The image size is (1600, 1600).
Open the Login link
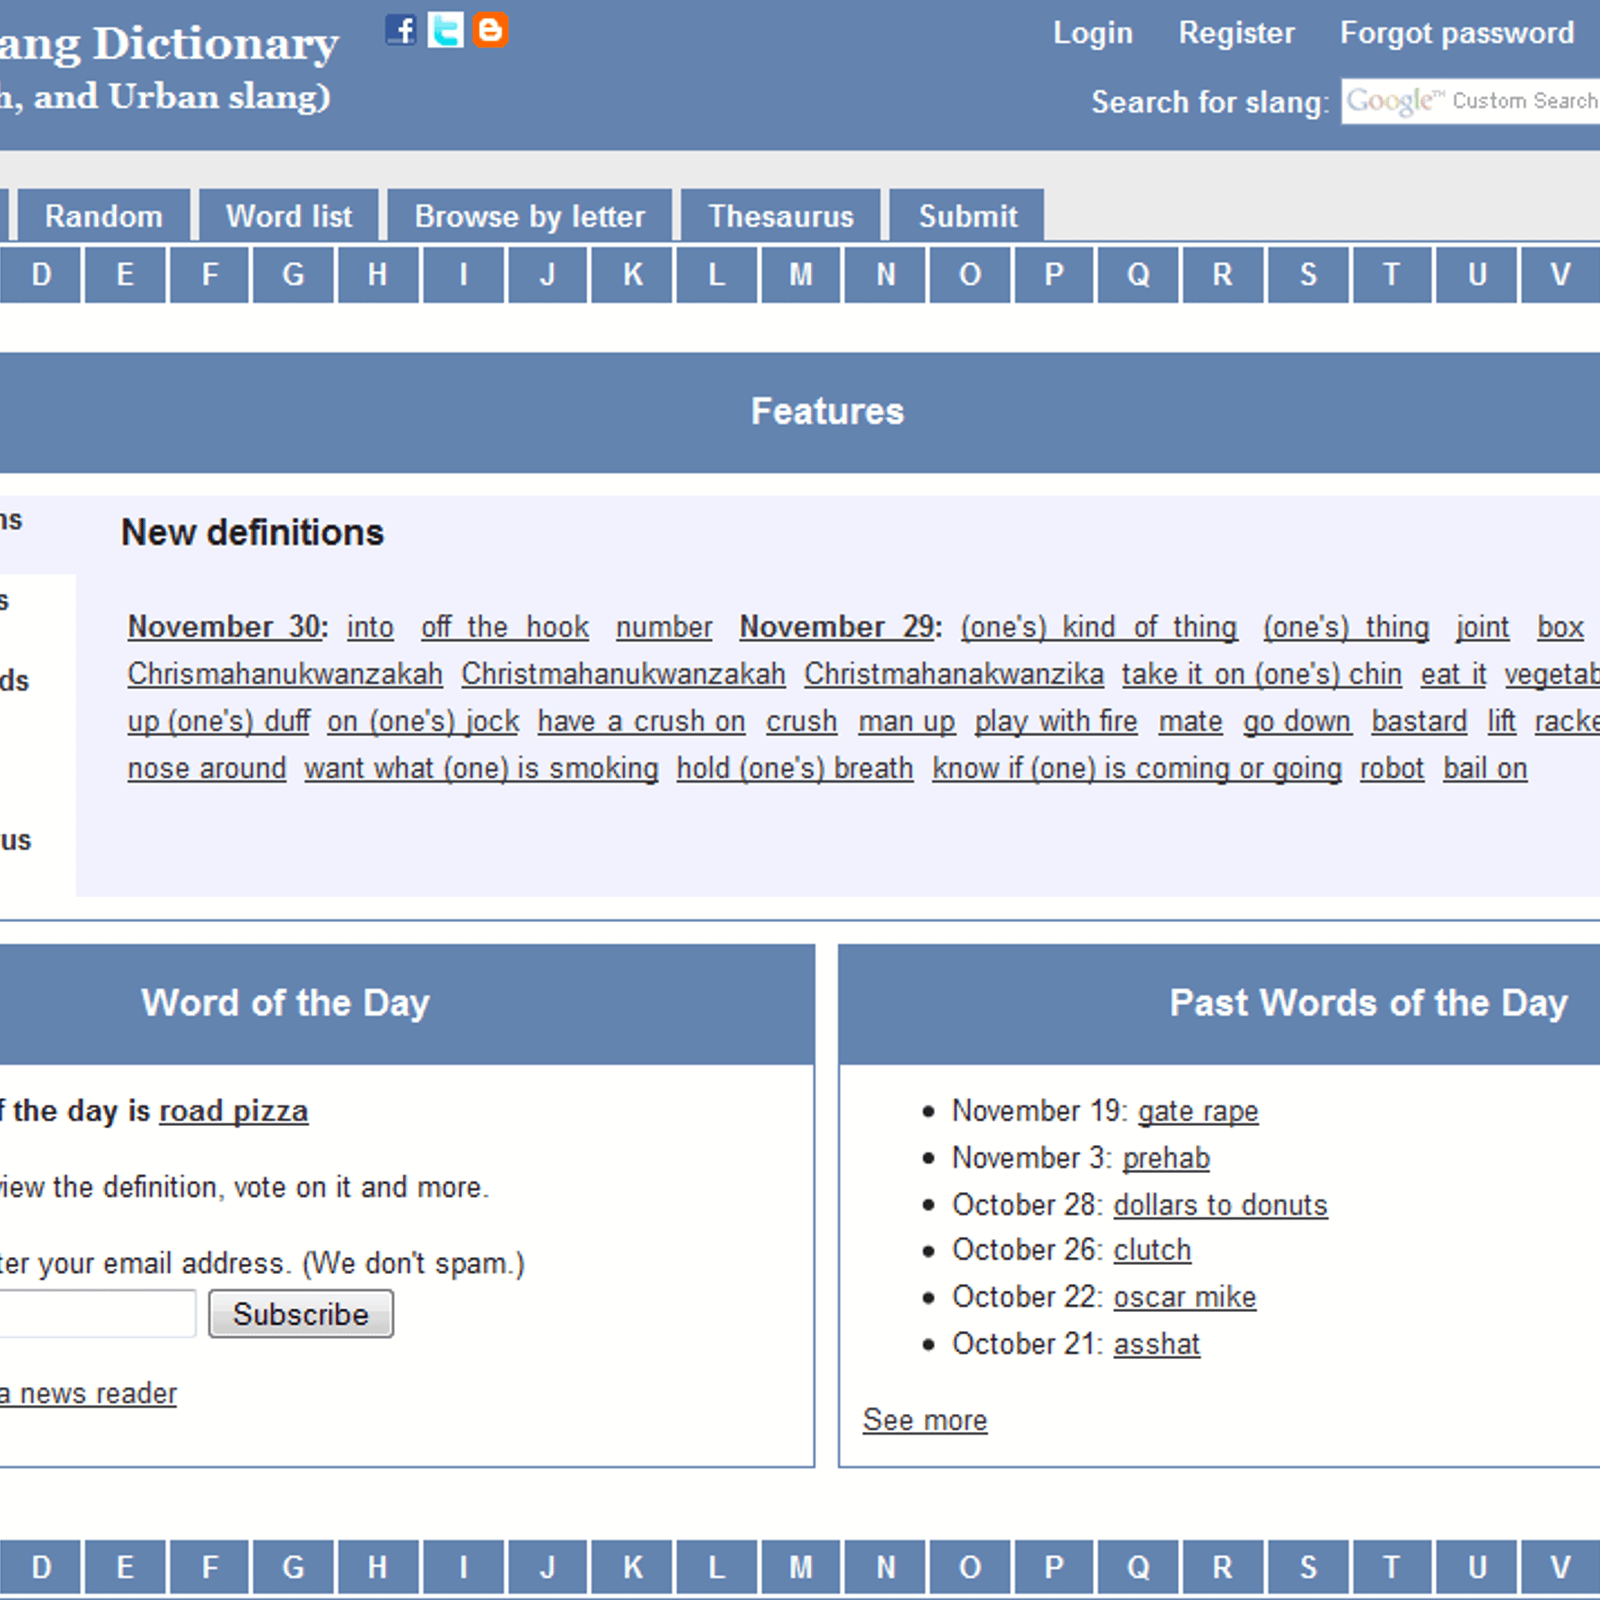(x=1092, y=33)
